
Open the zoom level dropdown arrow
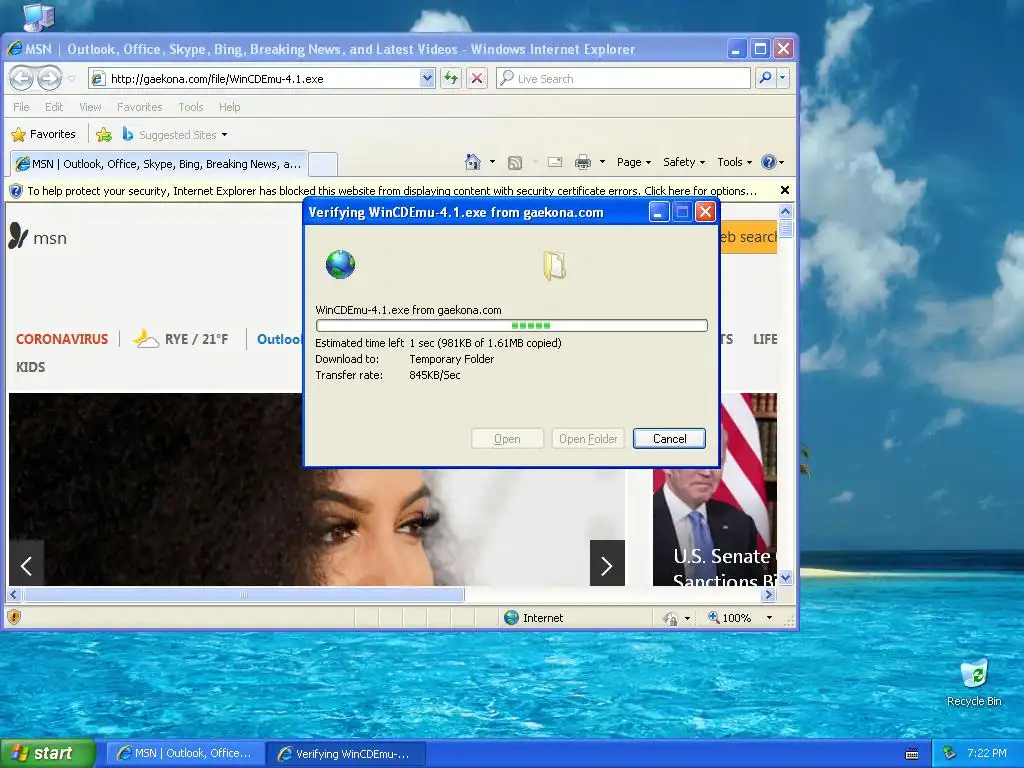[769, 618]
